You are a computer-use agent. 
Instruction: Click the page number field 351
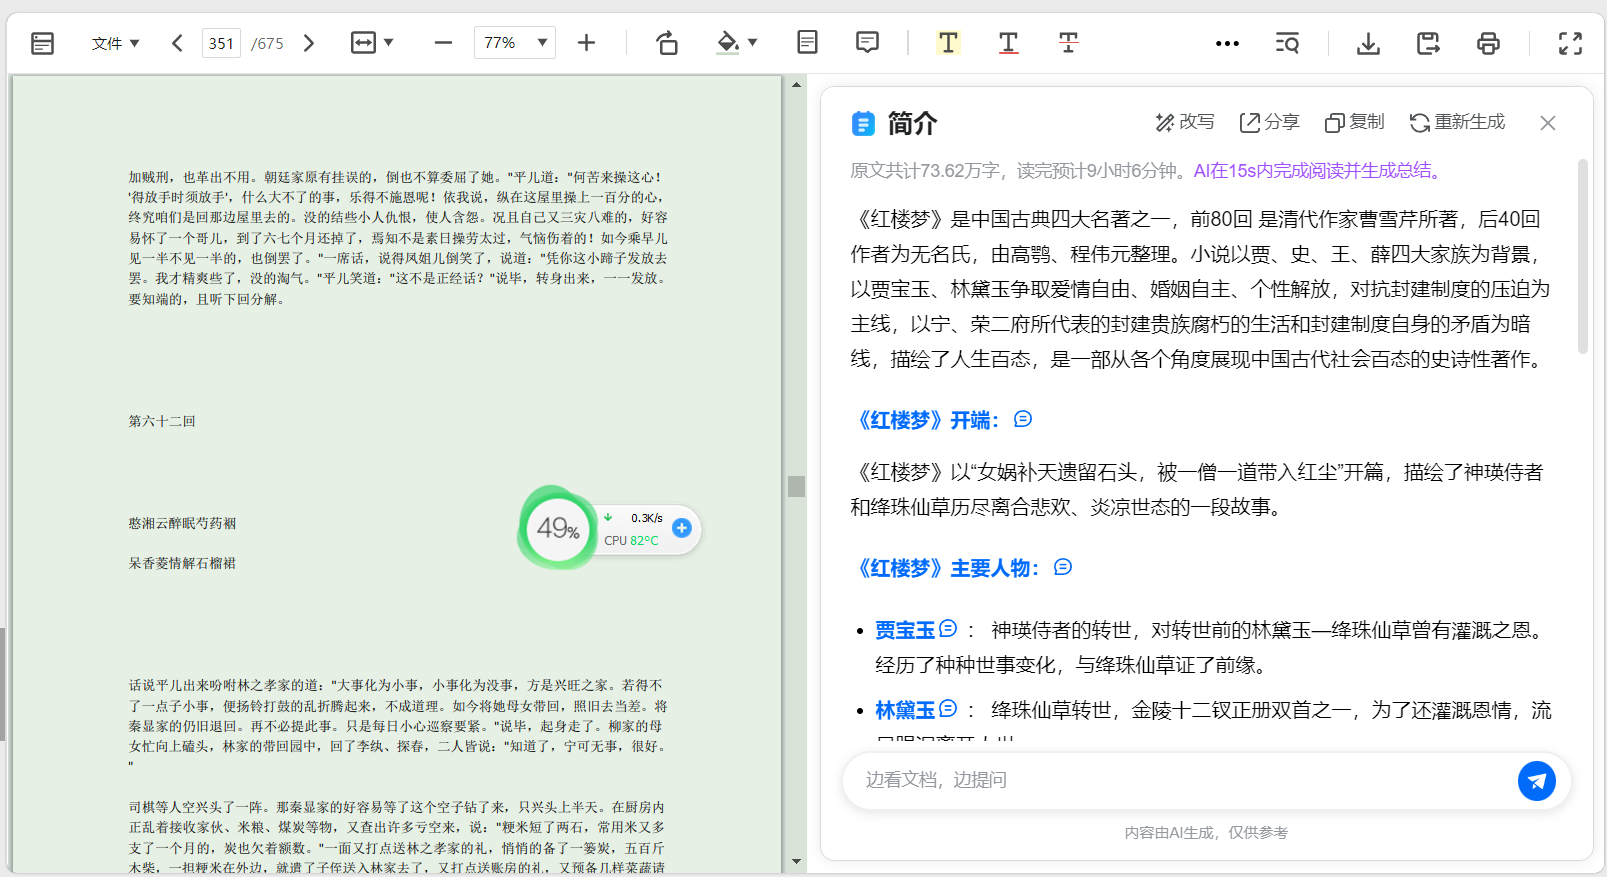point(221,43)
